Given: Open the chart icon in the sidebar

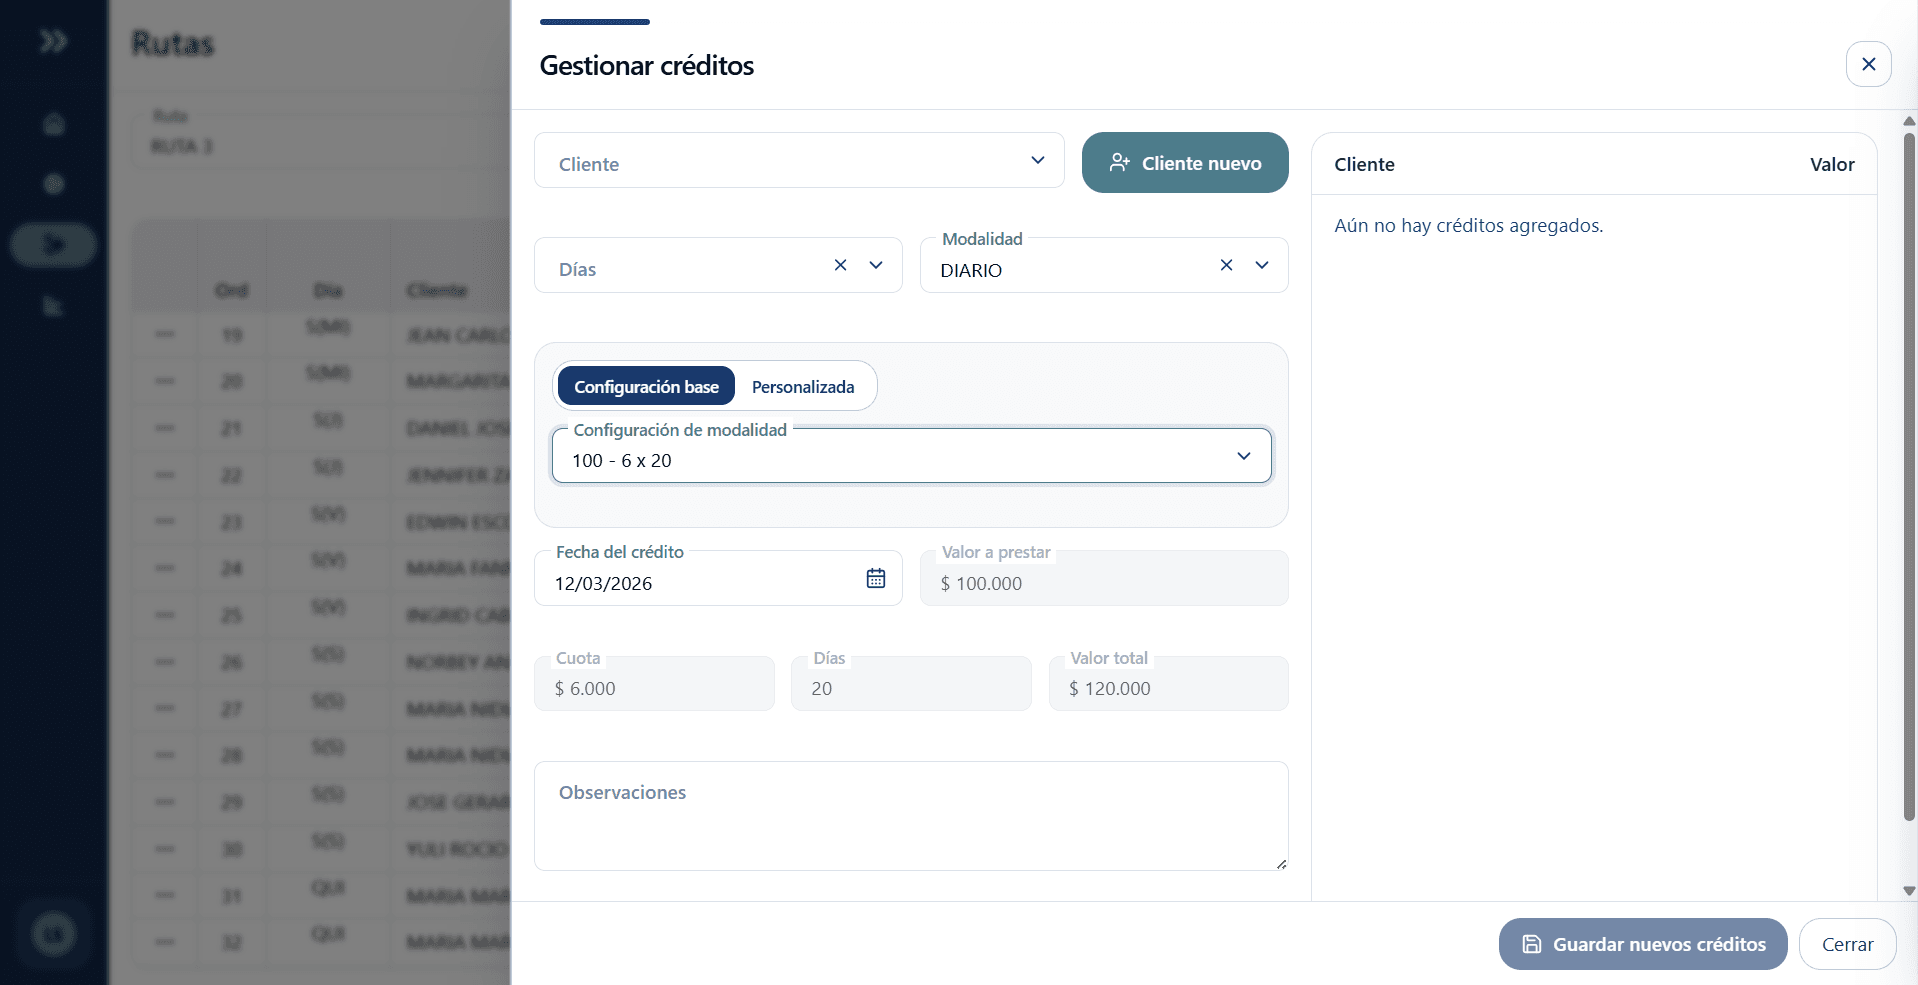Looking at the screenshot, I should pyautogui.click(x=54, y=306).
